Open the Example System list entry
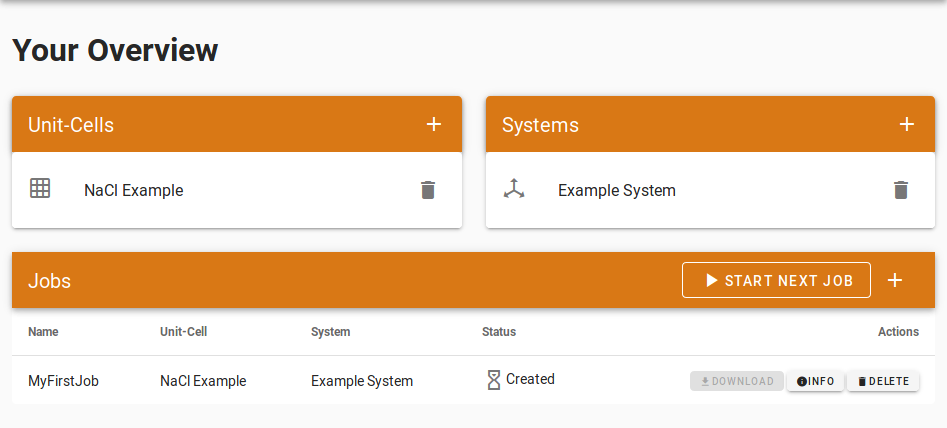This screenshot has width=947, height=428. 710,190
